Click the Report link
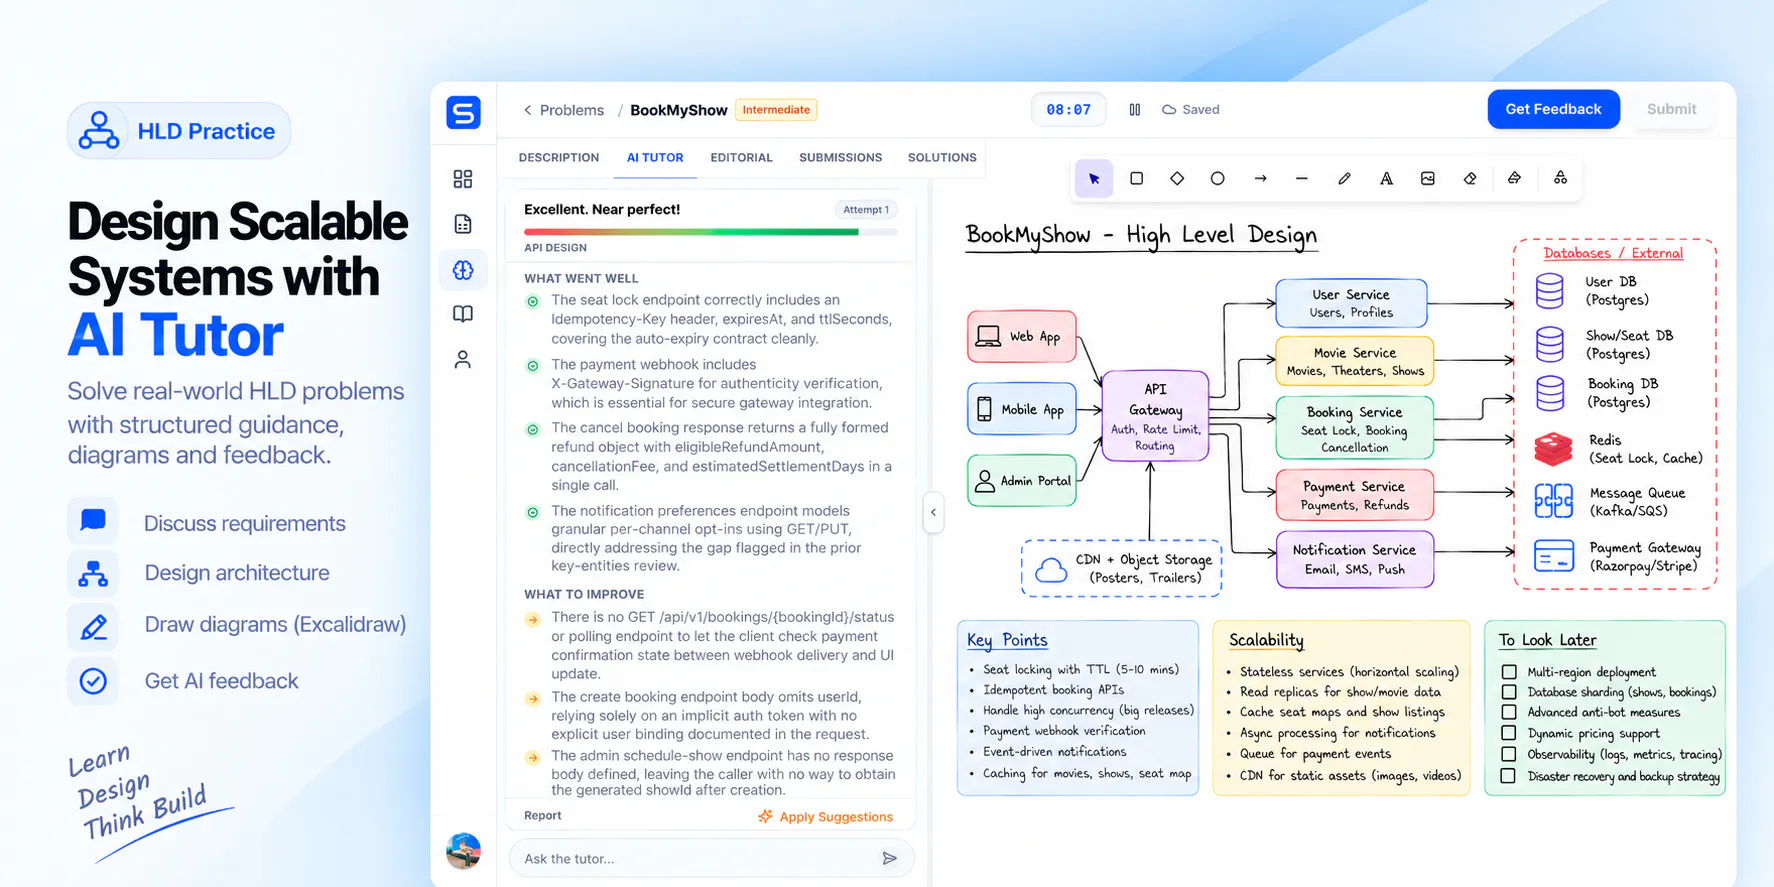This screenshot has width=1774, height=887. coord(543,816)
